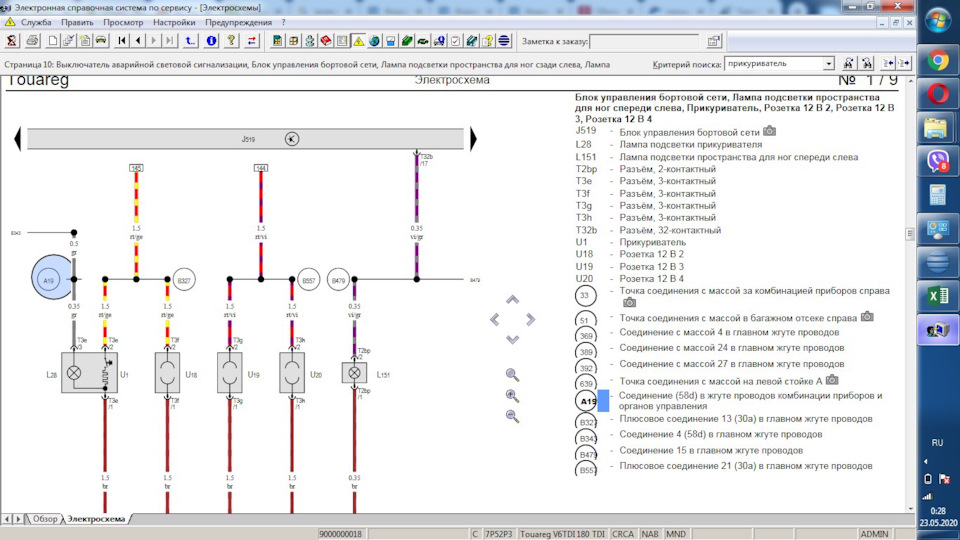Image resolution: width=960 pixels, height=540 pixels.
Task: Click the printer icon
Action: click(x=32, y=41)
